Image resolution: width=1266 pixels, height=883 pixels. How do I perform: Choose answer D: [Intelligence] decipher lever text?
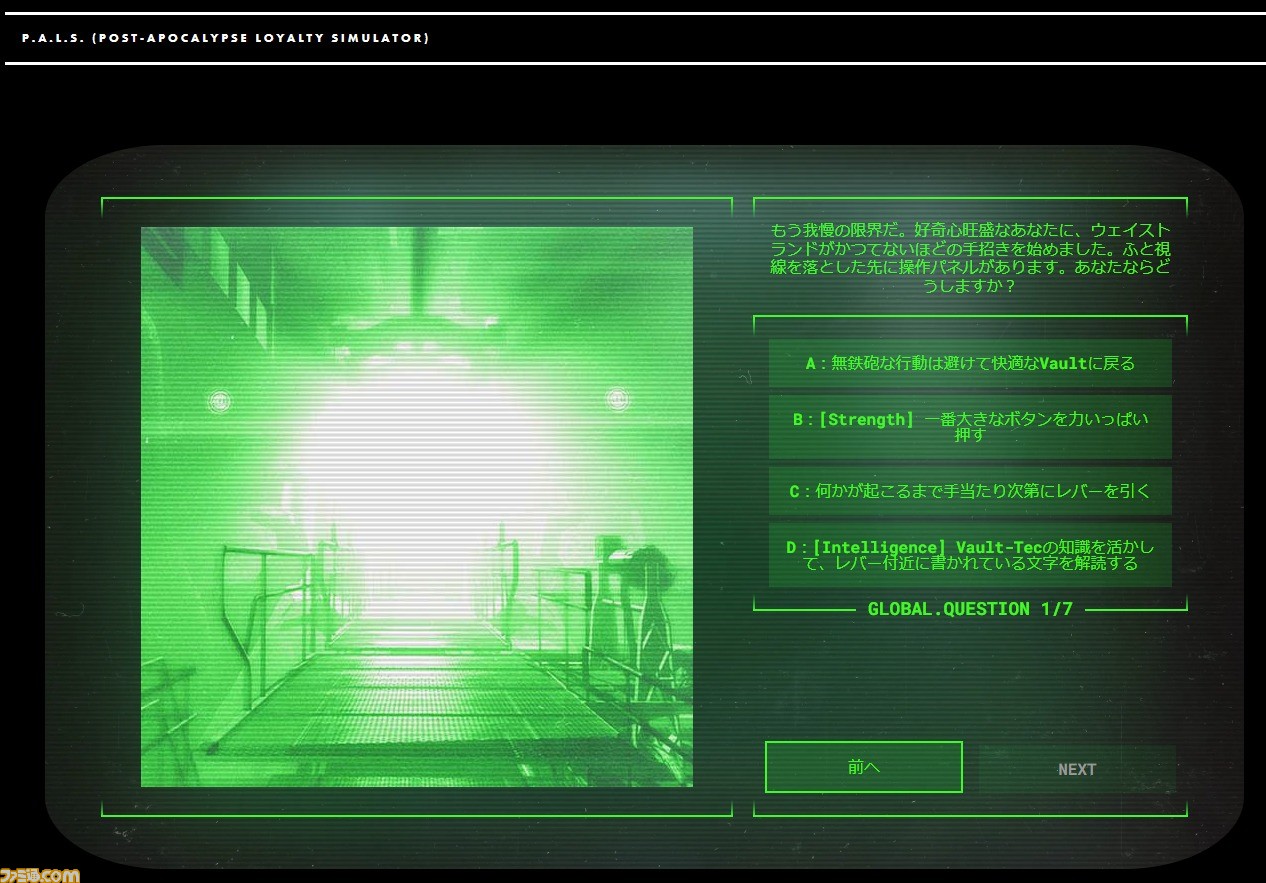(x=970, y=555)
